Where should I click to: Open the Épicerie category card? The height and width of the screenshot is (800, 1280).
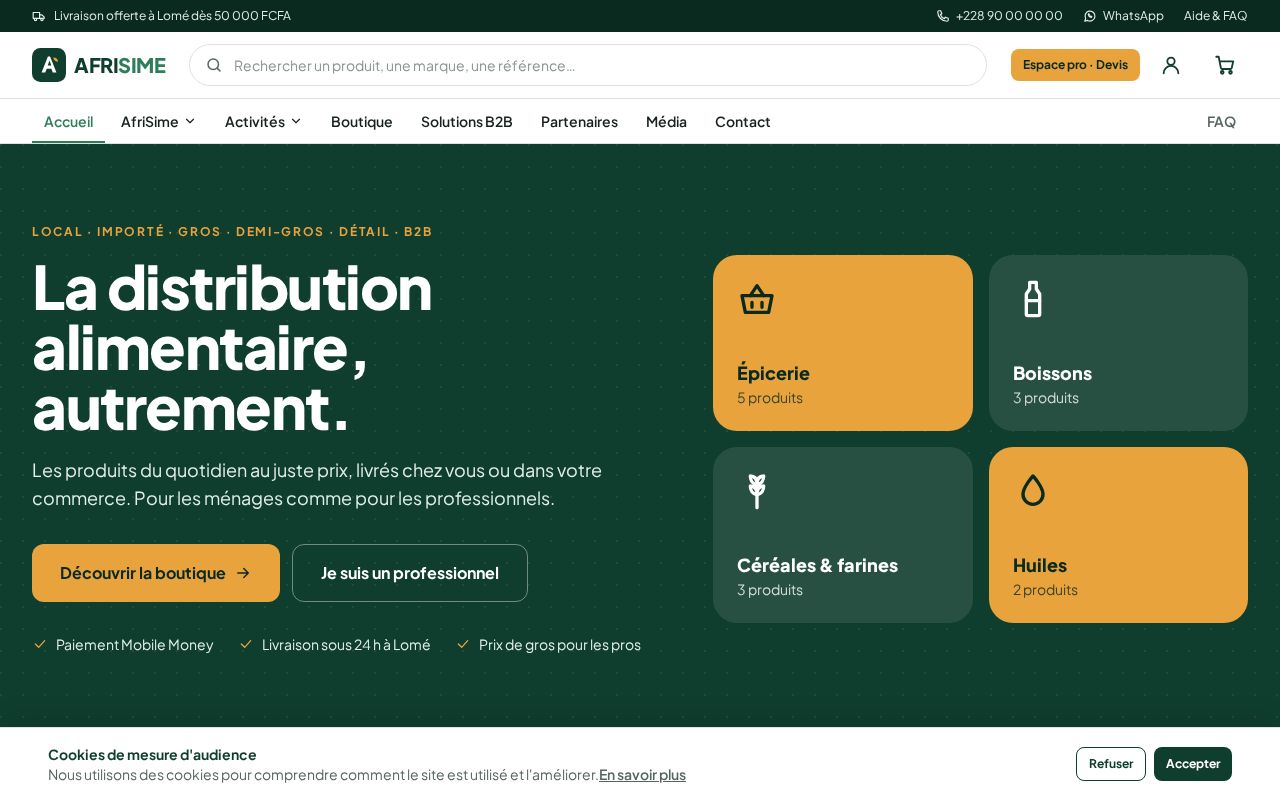click(x=843, y=343)
